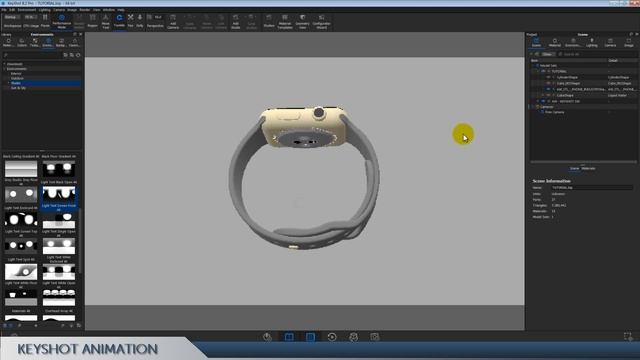Click the Add Studio toolbar icon
The height and width of the screenshot is (360, 640).
pos(236,21)
